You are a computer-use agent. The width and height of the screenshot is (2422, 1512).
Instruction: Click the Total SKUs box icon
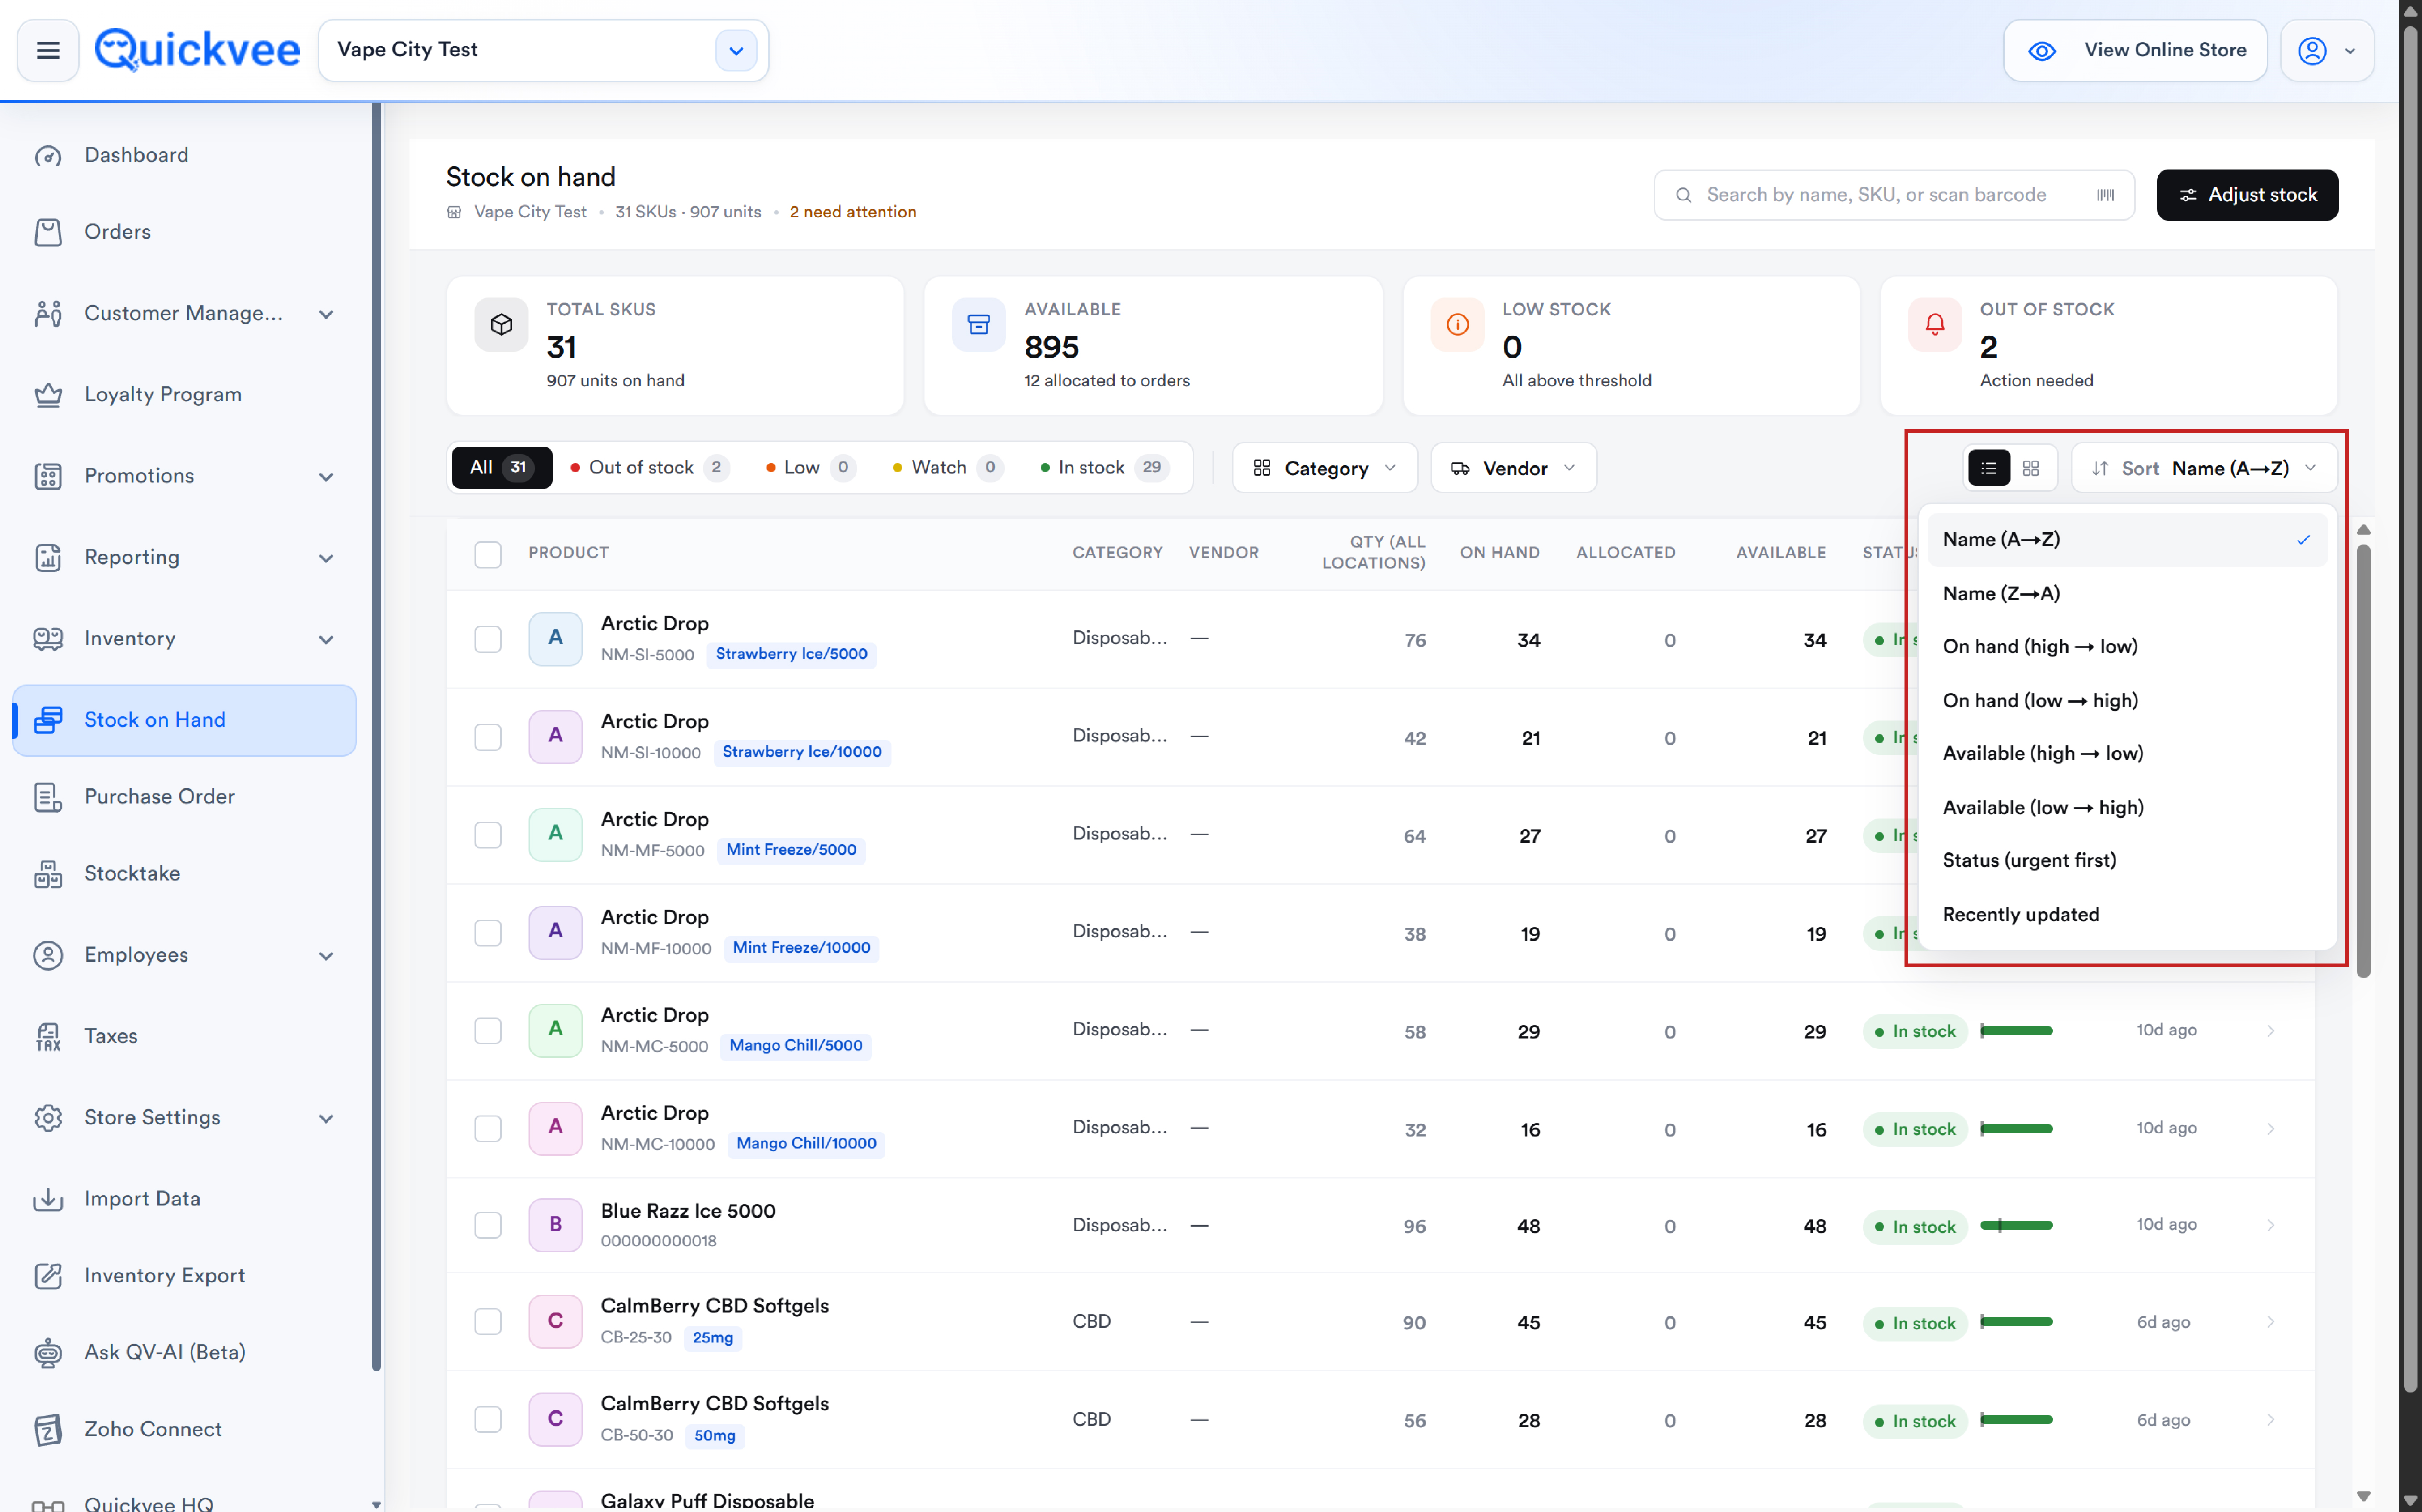(x=501, y=324)
